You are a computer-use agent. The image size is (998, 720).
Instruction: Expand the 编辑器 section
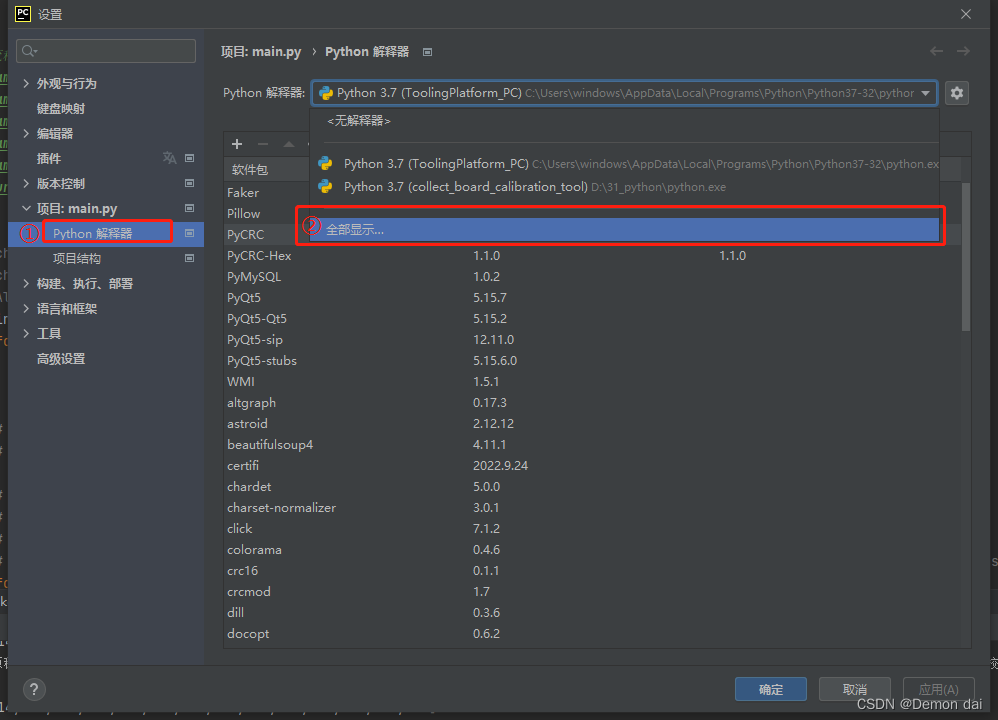pyautogui.click(x=26, y=133)
